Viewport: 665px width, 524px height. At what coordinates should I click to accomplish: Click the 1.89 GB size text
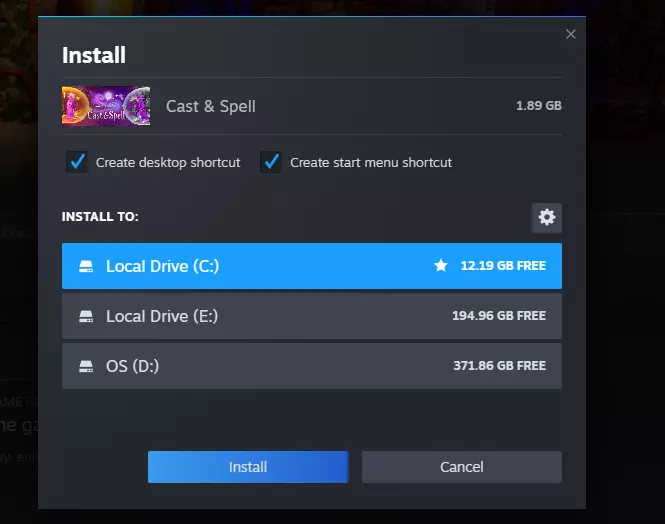(539, 106)
